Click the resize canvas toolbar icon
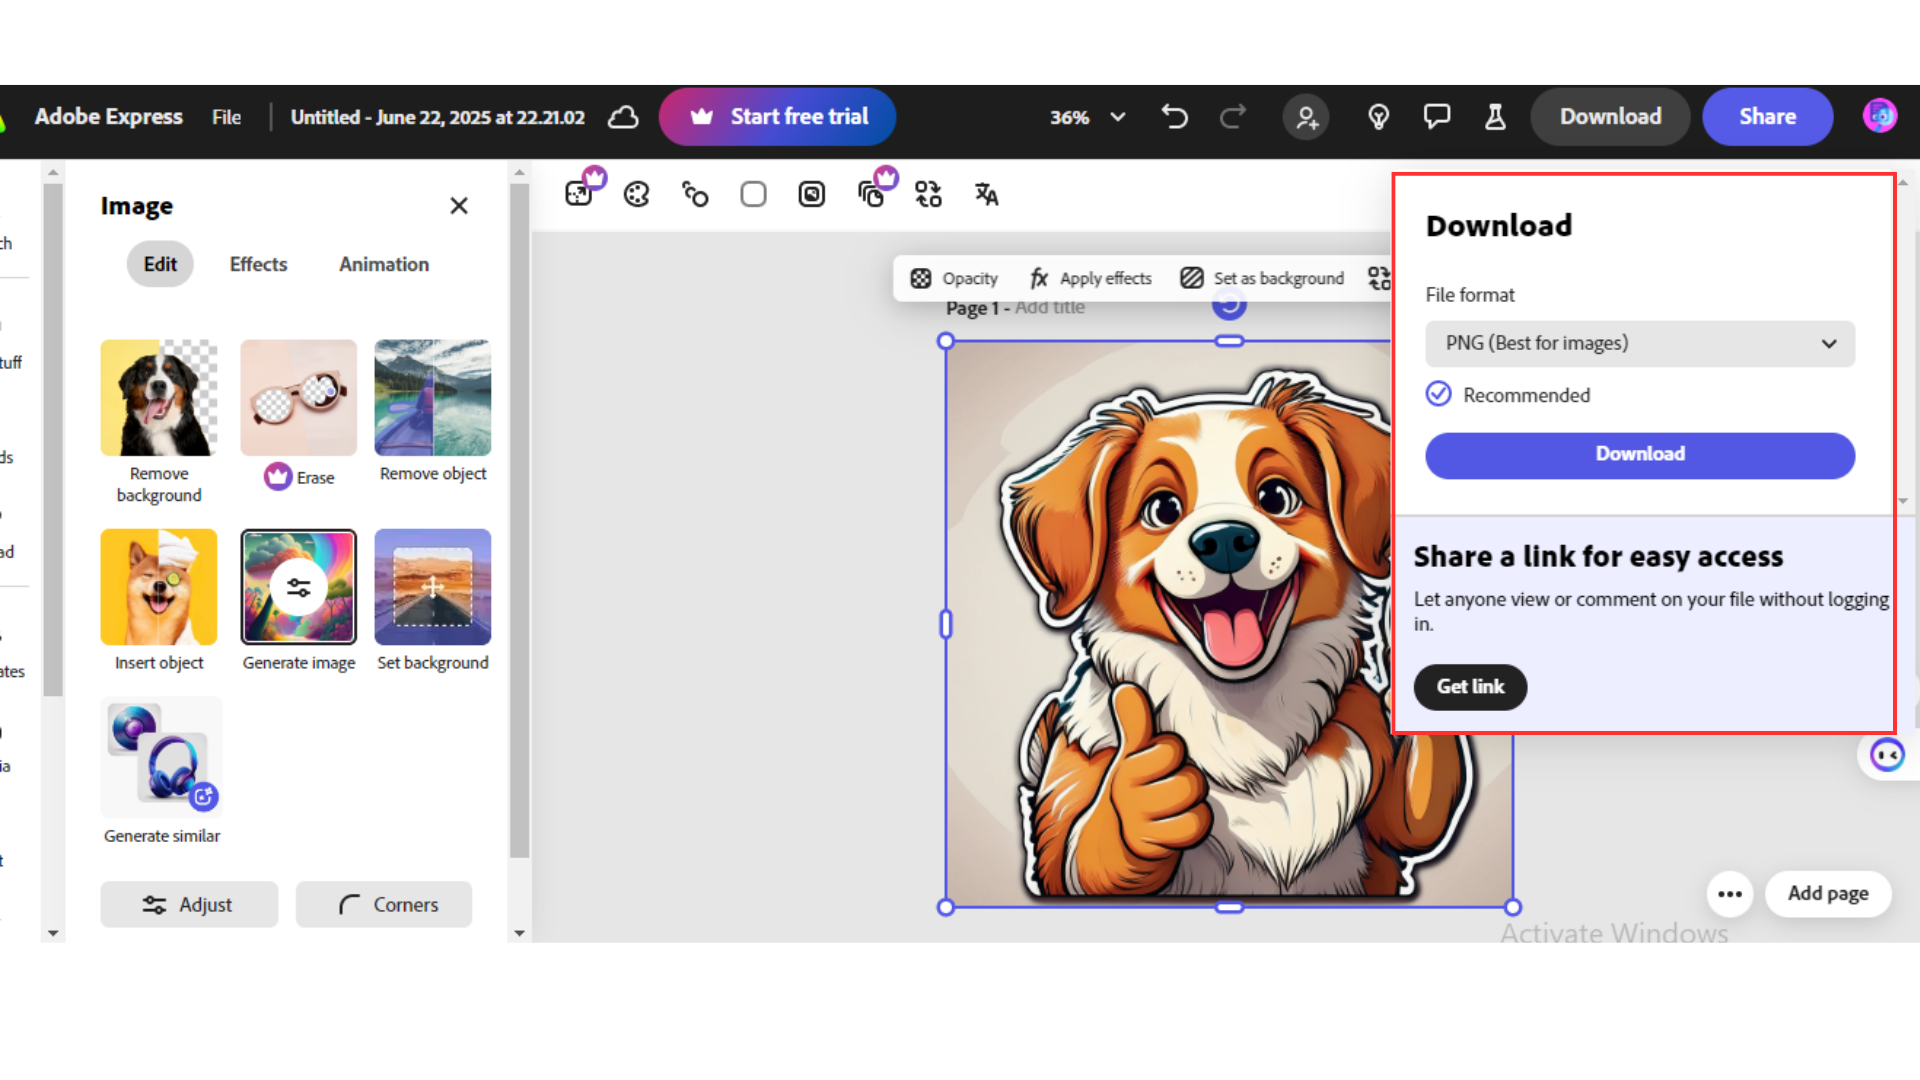The height and width of the screenshot is (1080, 1920). click(928, 193)
